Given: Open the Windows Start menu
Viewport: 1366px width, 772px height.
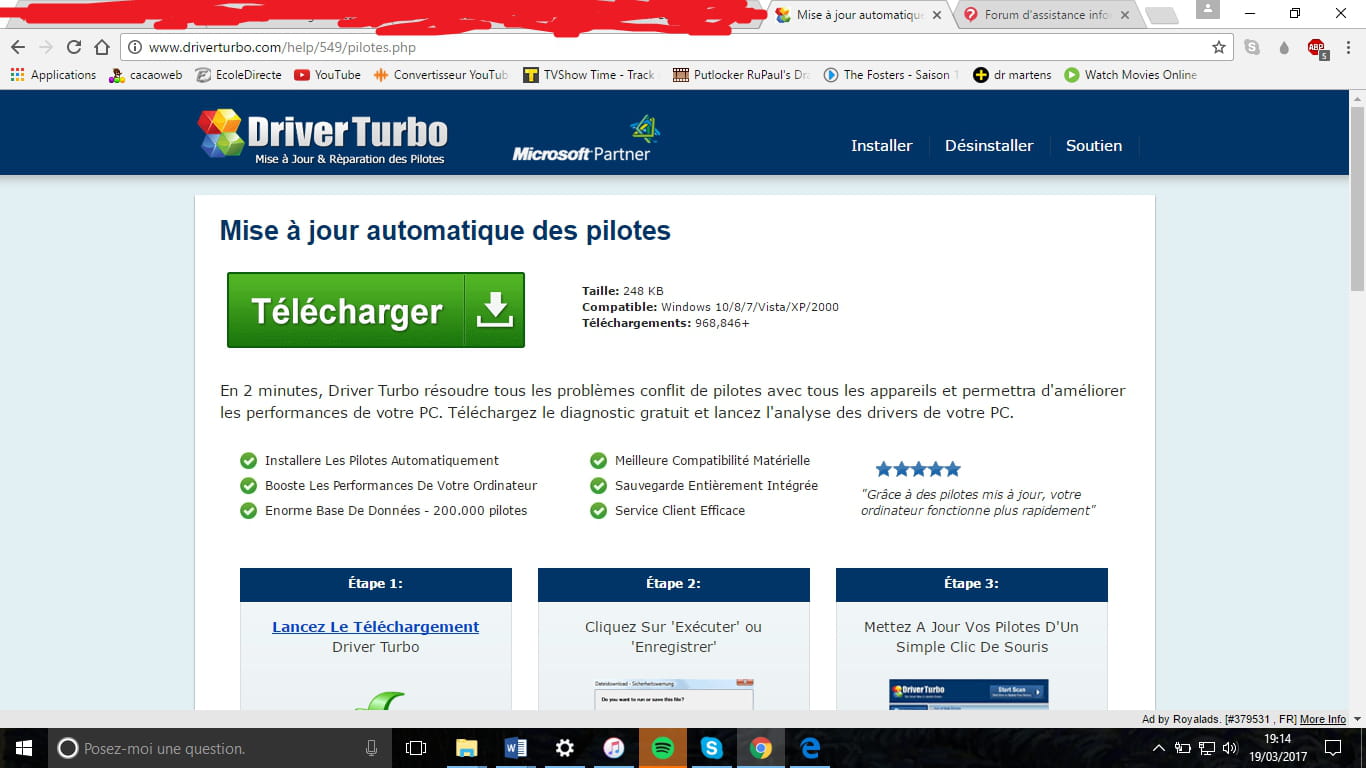Looking at the screenshot, I should tap(23, 748).
